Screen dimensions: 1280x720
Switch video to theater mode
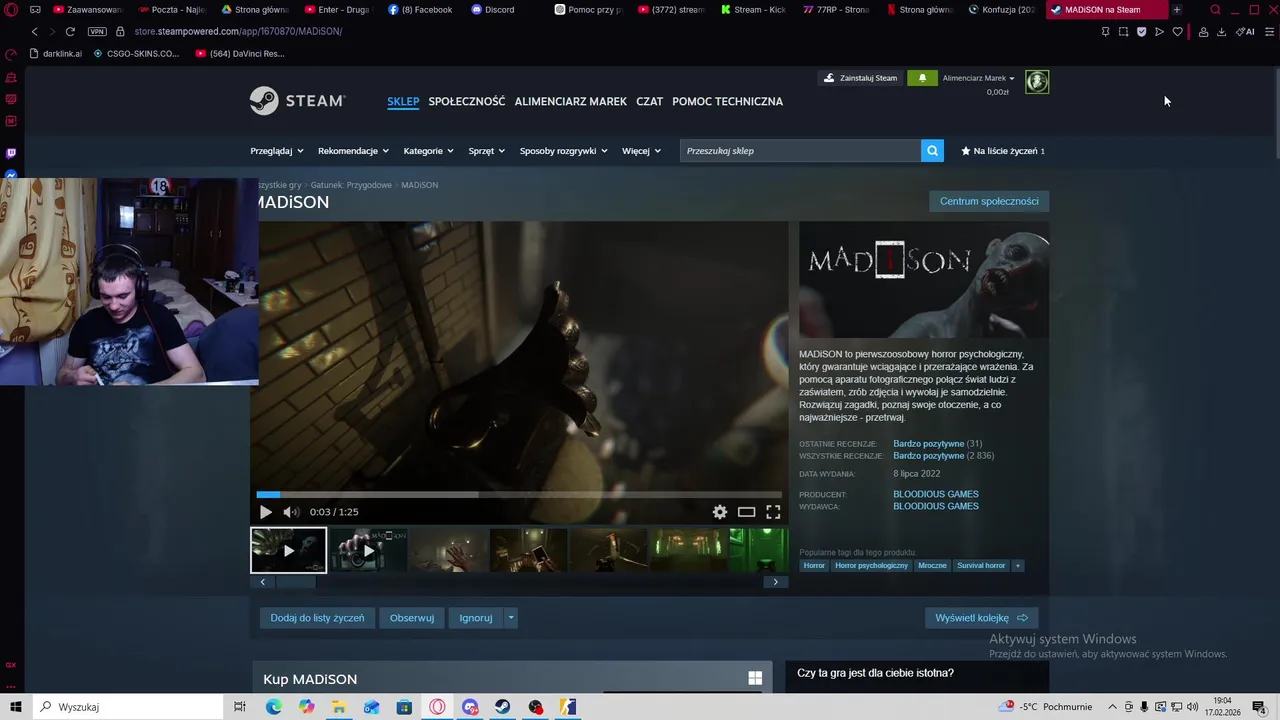point(746,512)
